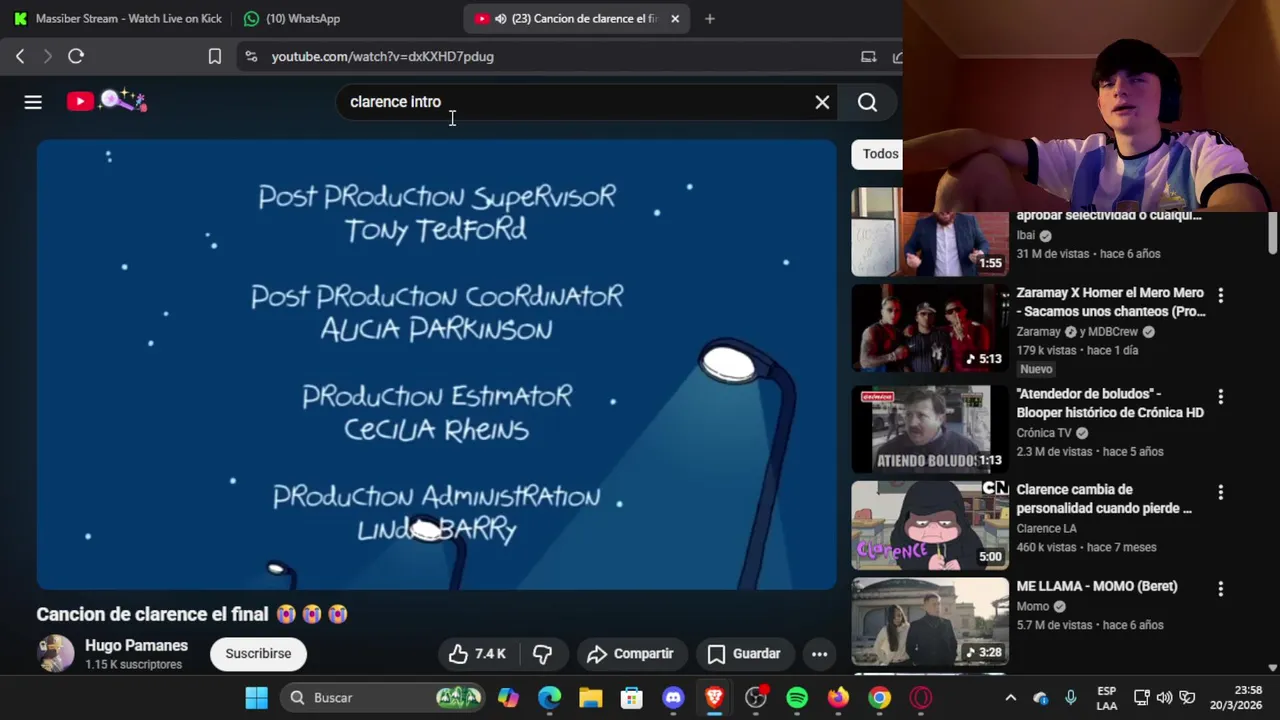Launch Microsoft Edge from the taskbar
The height and width of the screenshot is (720, 1280).
[x=550, y=698]
